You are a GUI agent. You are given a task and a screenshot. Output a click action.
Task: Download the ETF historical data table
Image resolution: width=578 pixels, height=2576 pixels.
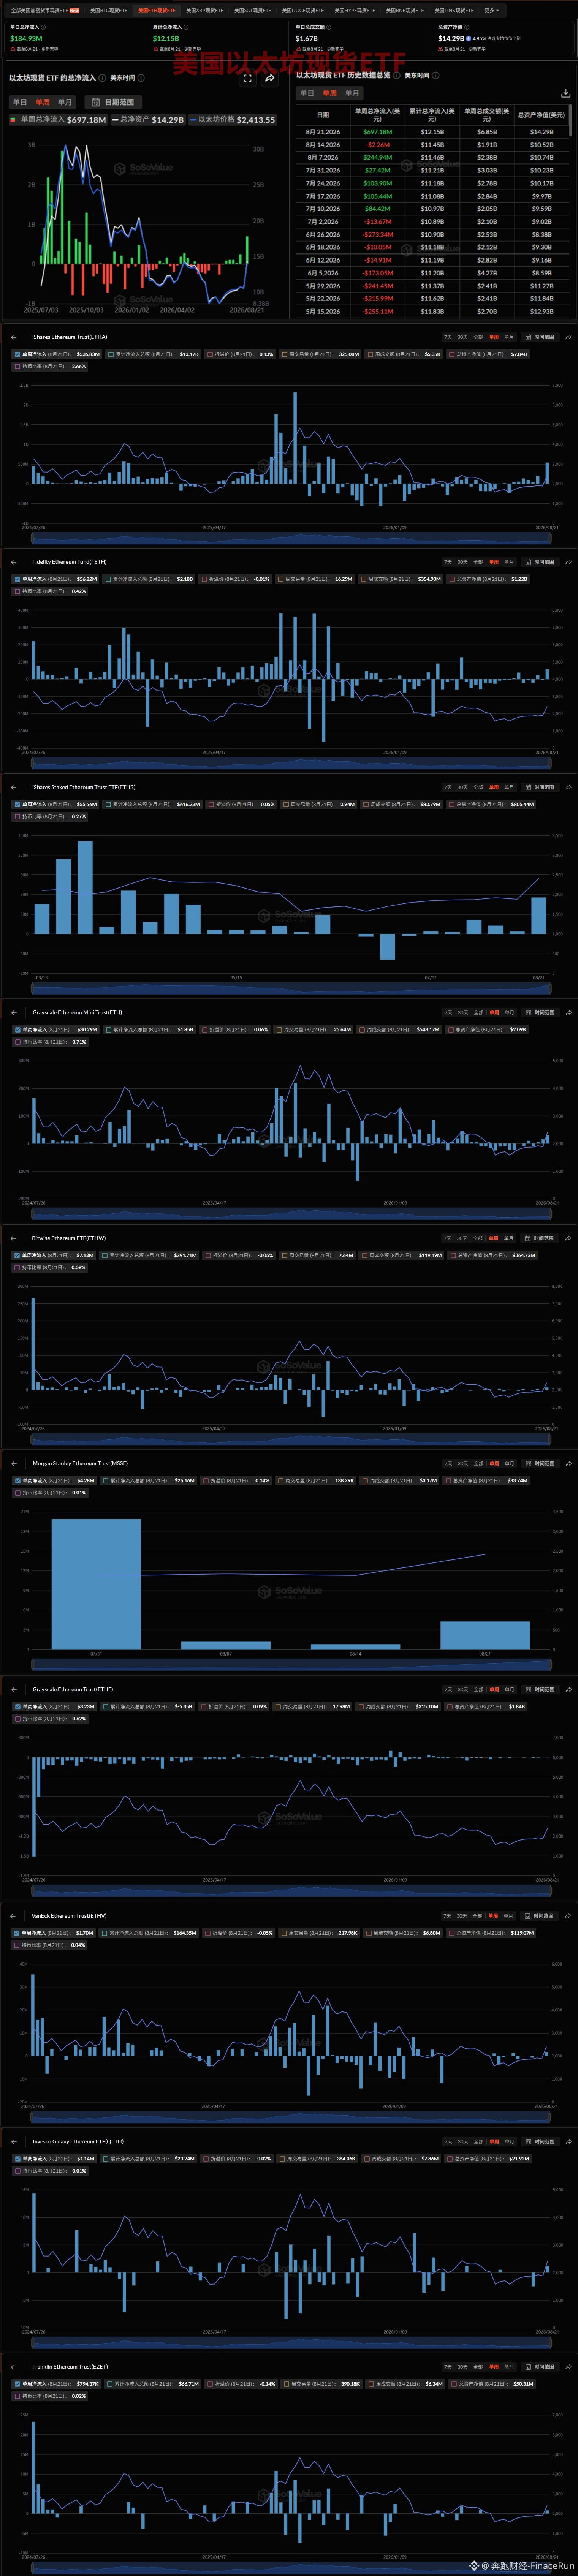point(566,93)
